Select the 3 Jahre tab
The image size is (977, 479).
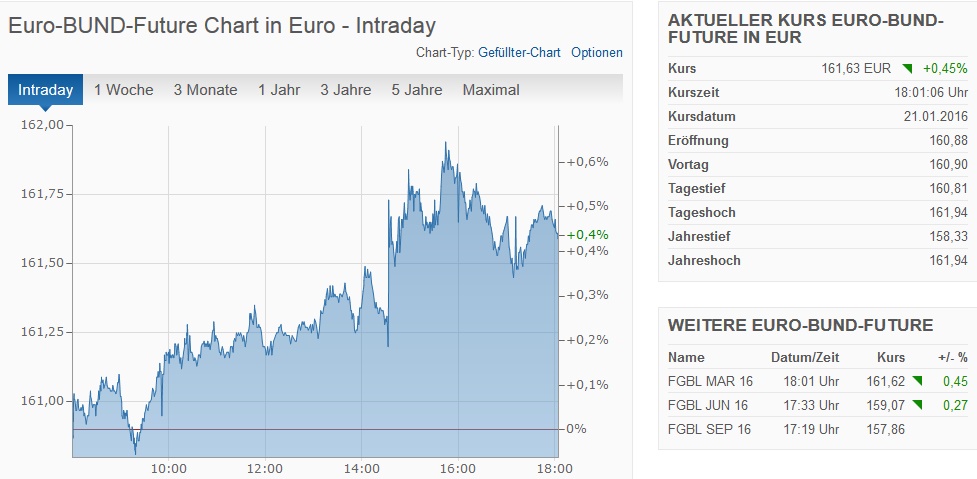pos(346,90)
